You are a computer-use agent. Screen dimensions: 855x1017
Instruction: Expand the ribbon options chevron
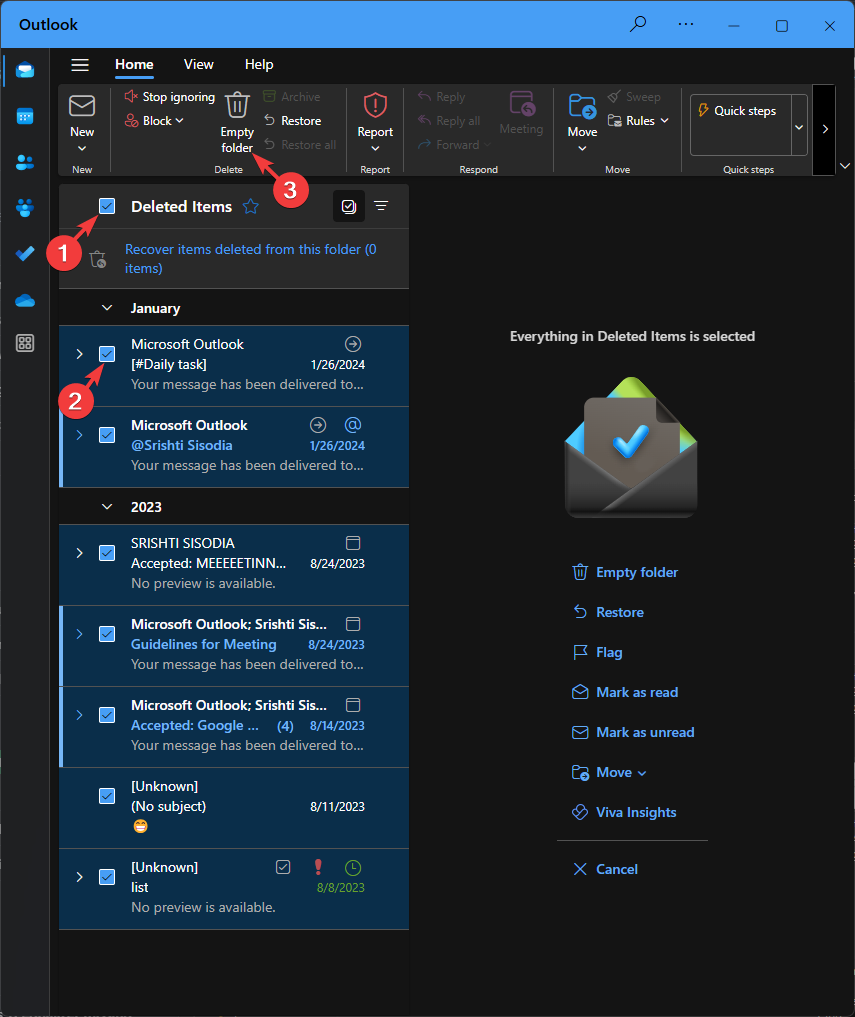point(845,166)
